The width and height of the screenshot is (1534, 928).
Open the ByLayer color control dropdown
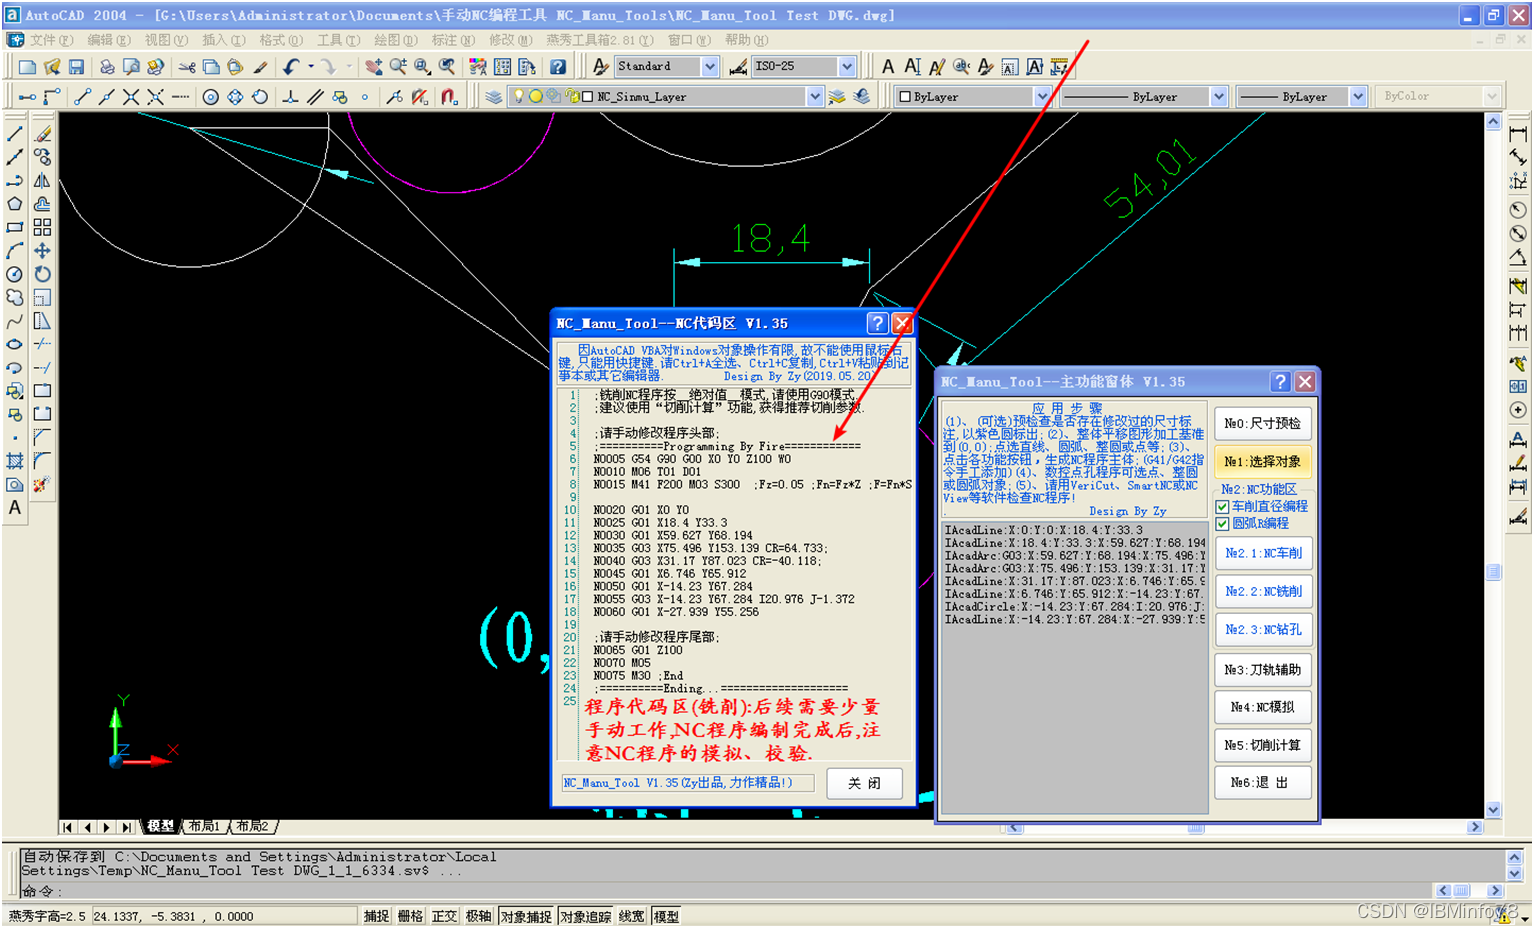[x=1041, y=97]
